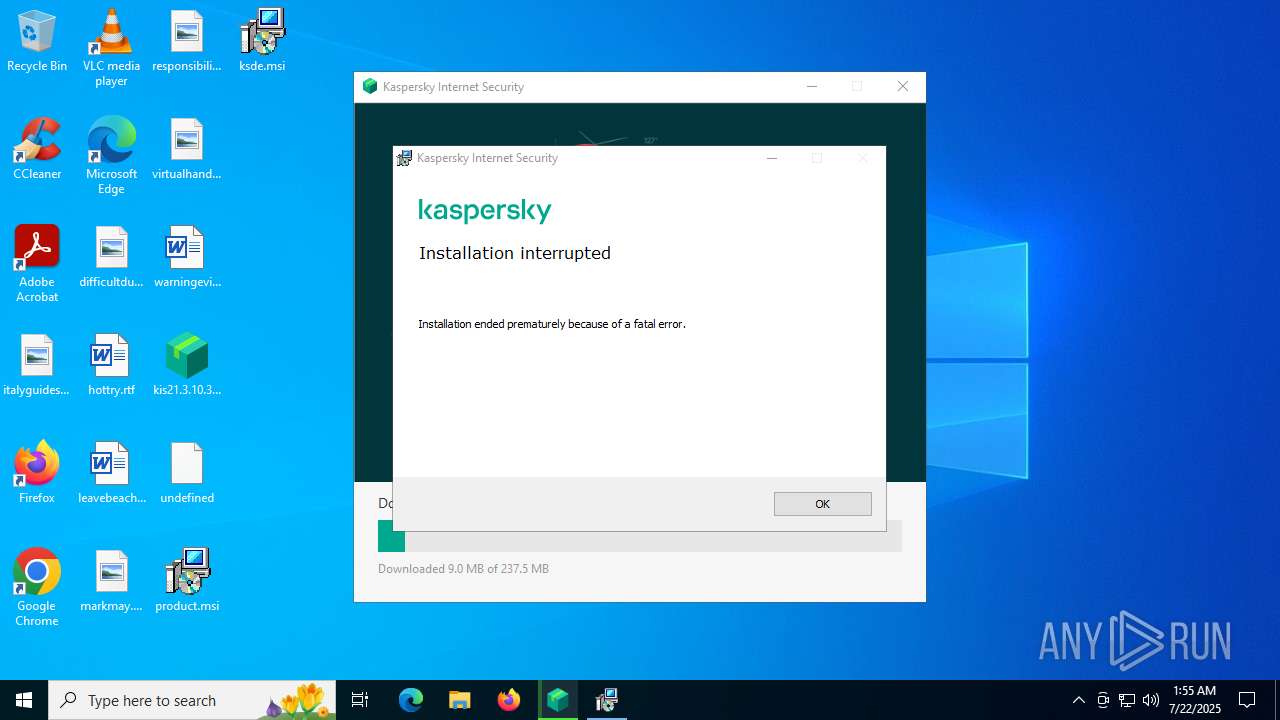Select the VLC media player shortcut

[x=111, y=48]
